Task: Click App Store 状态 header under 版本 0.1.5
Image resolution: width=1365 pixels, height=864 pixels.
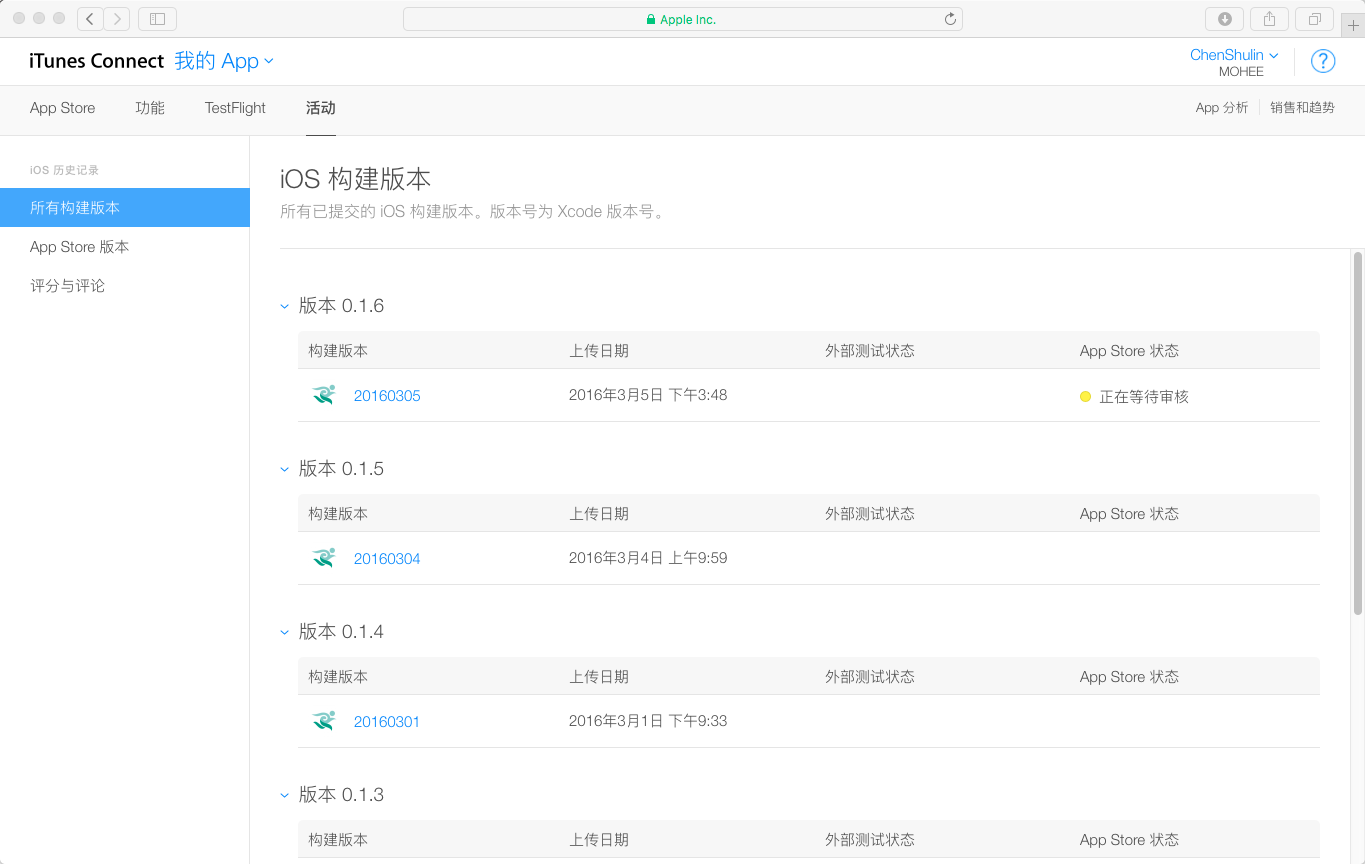Action: [1129, 514]
